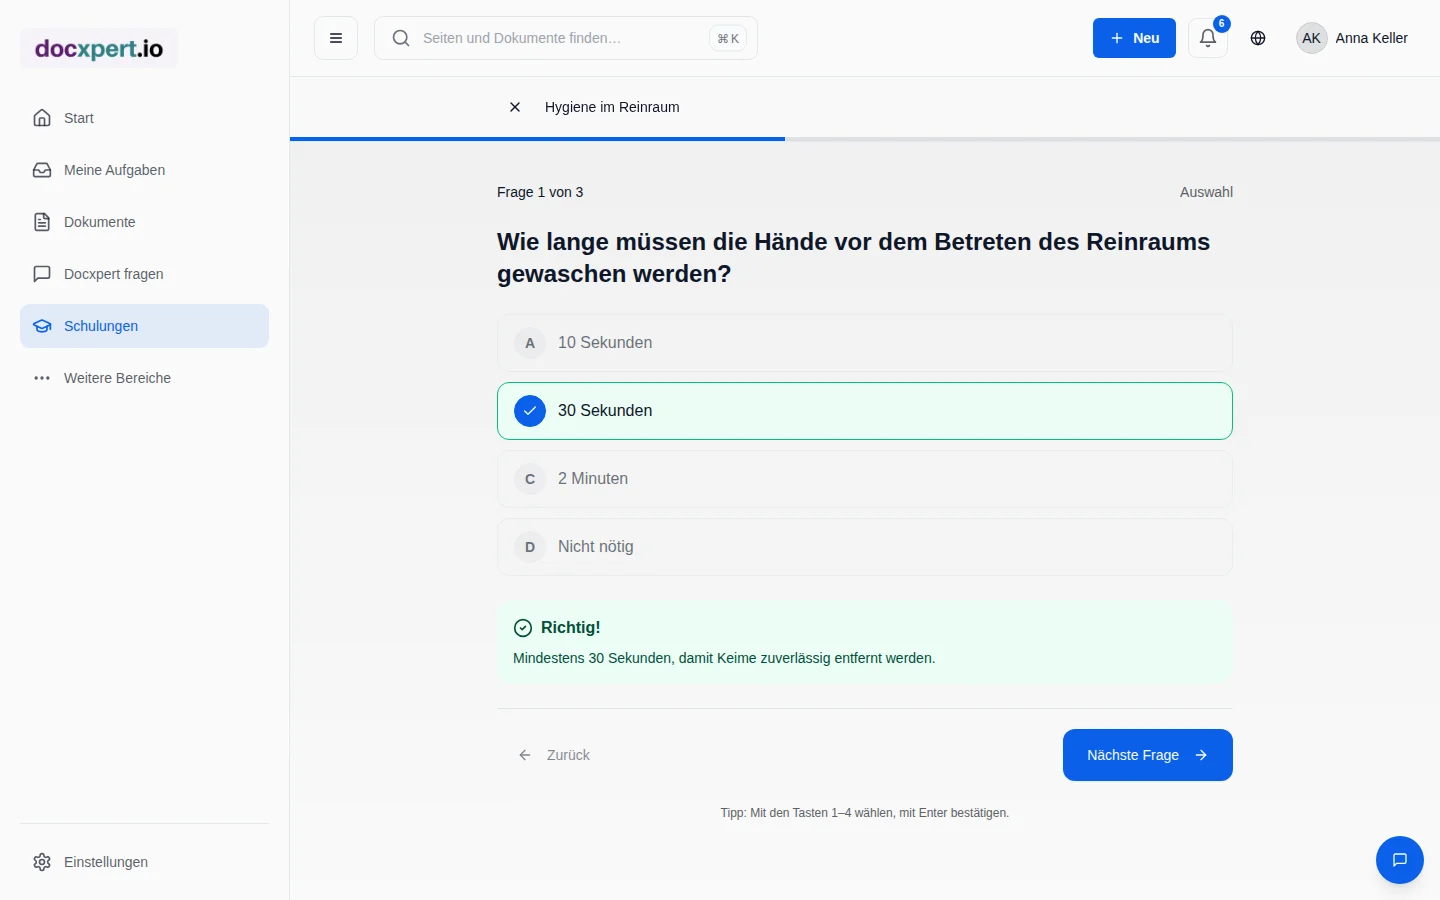Click the question heading text

pyautogui.click(x=854, y=258)
